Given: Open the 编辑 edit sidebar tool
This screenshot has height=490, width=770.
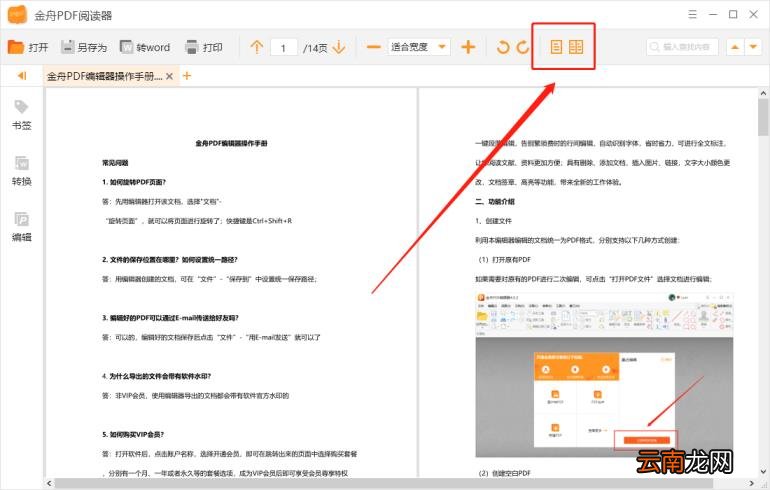Looking at the screenshot, I should 22,227.
